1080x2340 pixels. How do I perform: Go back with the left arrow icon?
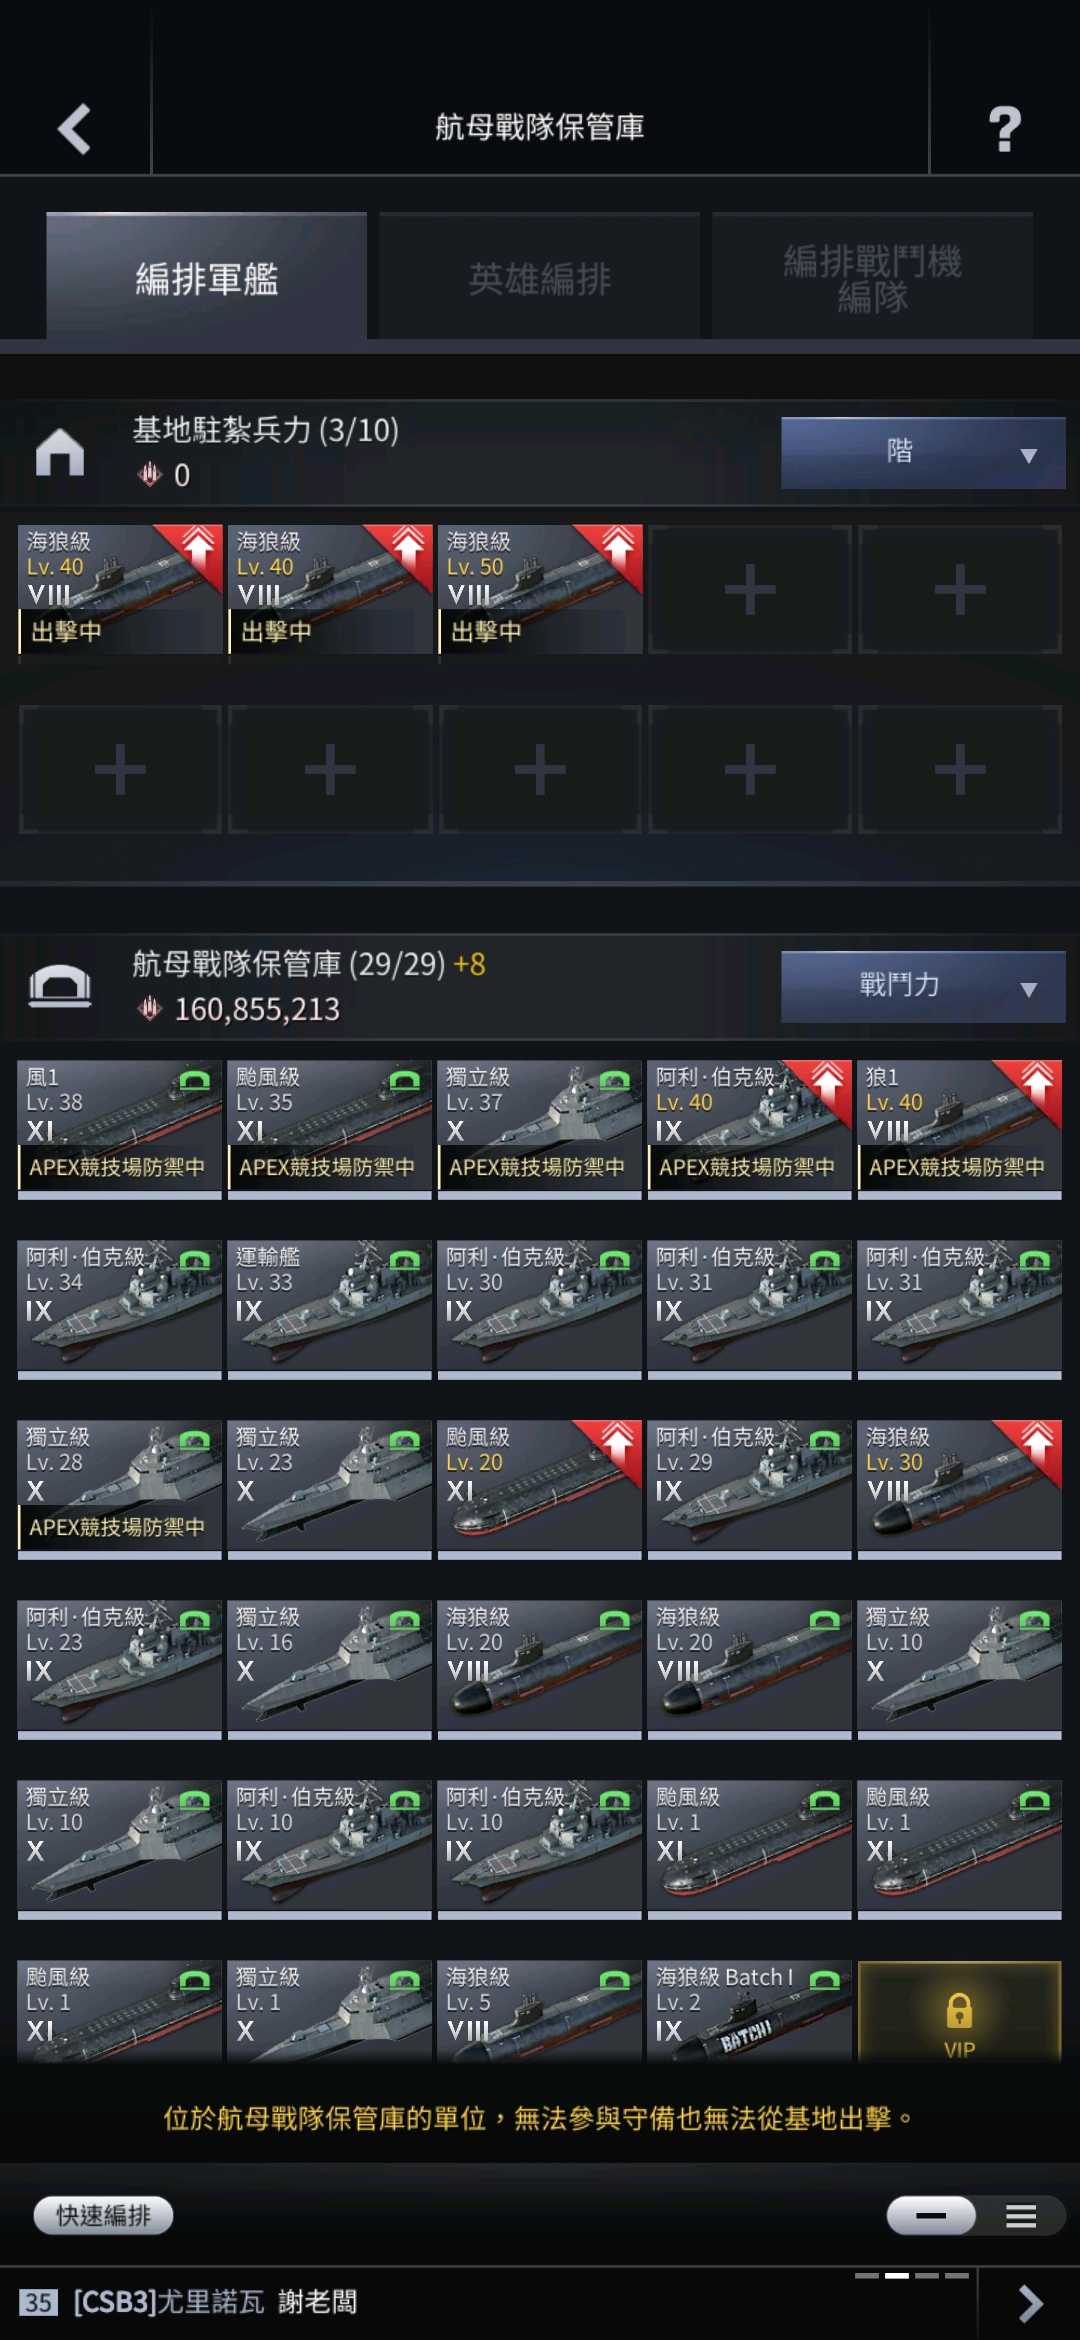point(75,128)
